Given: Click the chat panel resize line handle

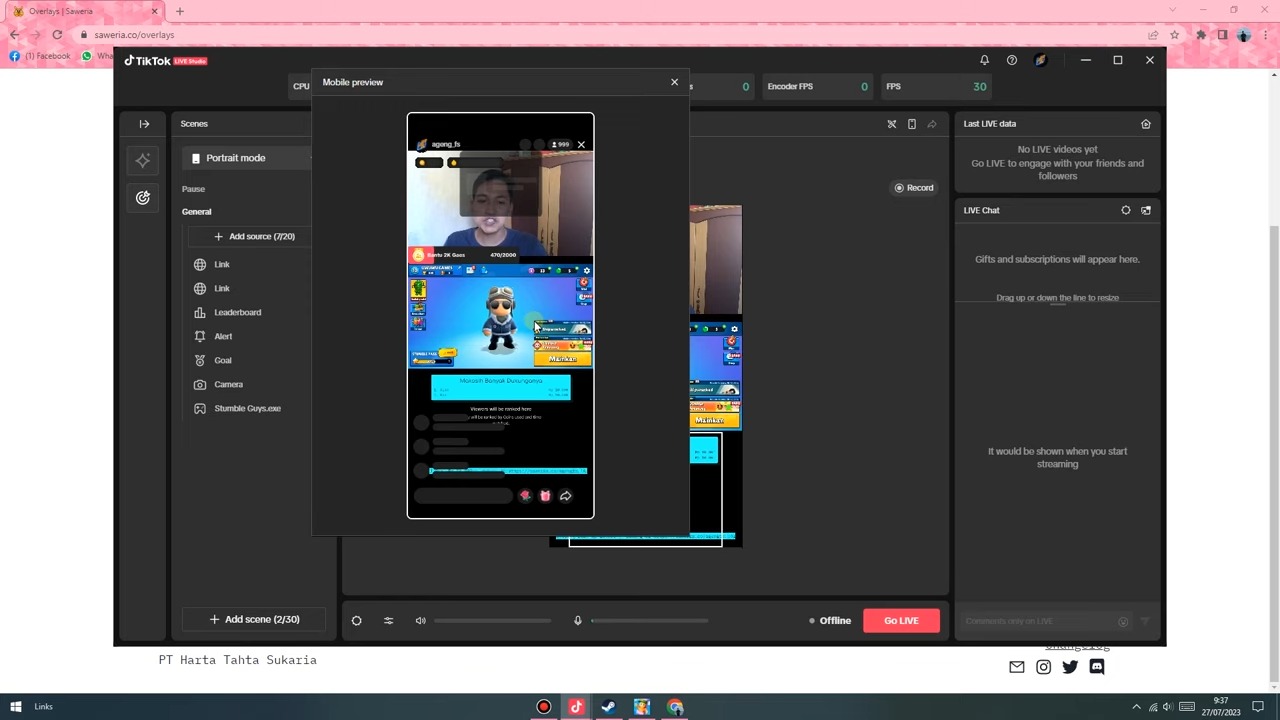Looking at the screenshot, I should click(1057, 302).
